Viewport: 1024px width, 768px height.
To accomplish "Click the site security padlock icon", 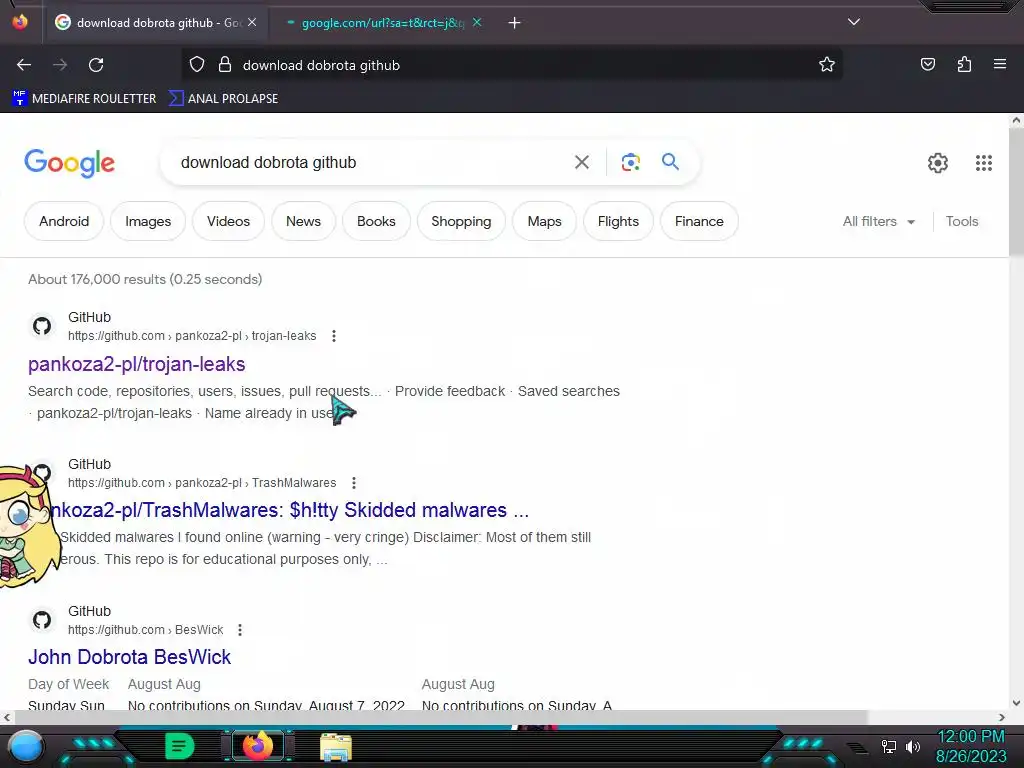I will pos(225,65).
